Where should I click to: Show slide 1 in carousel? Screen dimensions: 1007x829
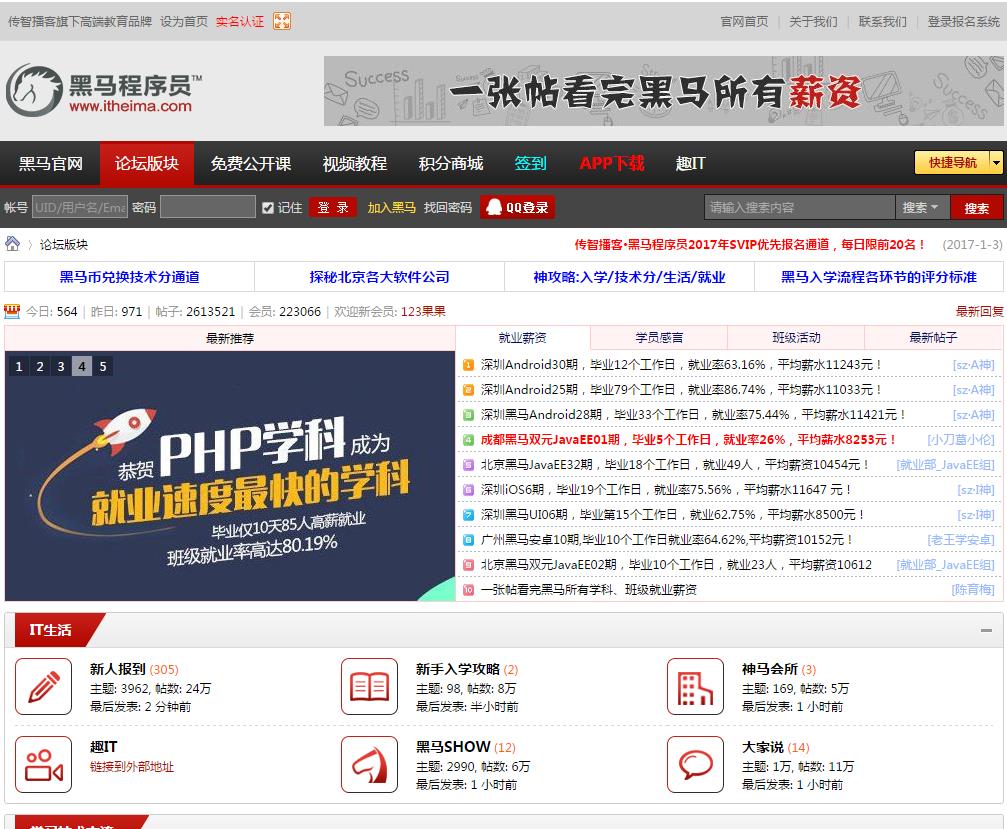pyautogui.click(x=19, y=367)
